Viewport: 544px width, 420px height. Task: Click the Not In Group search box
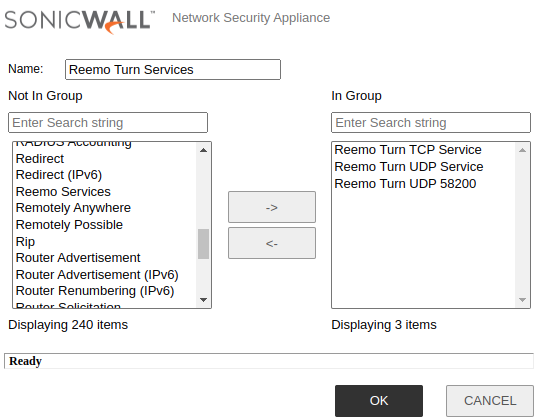[x=108, y=122]
